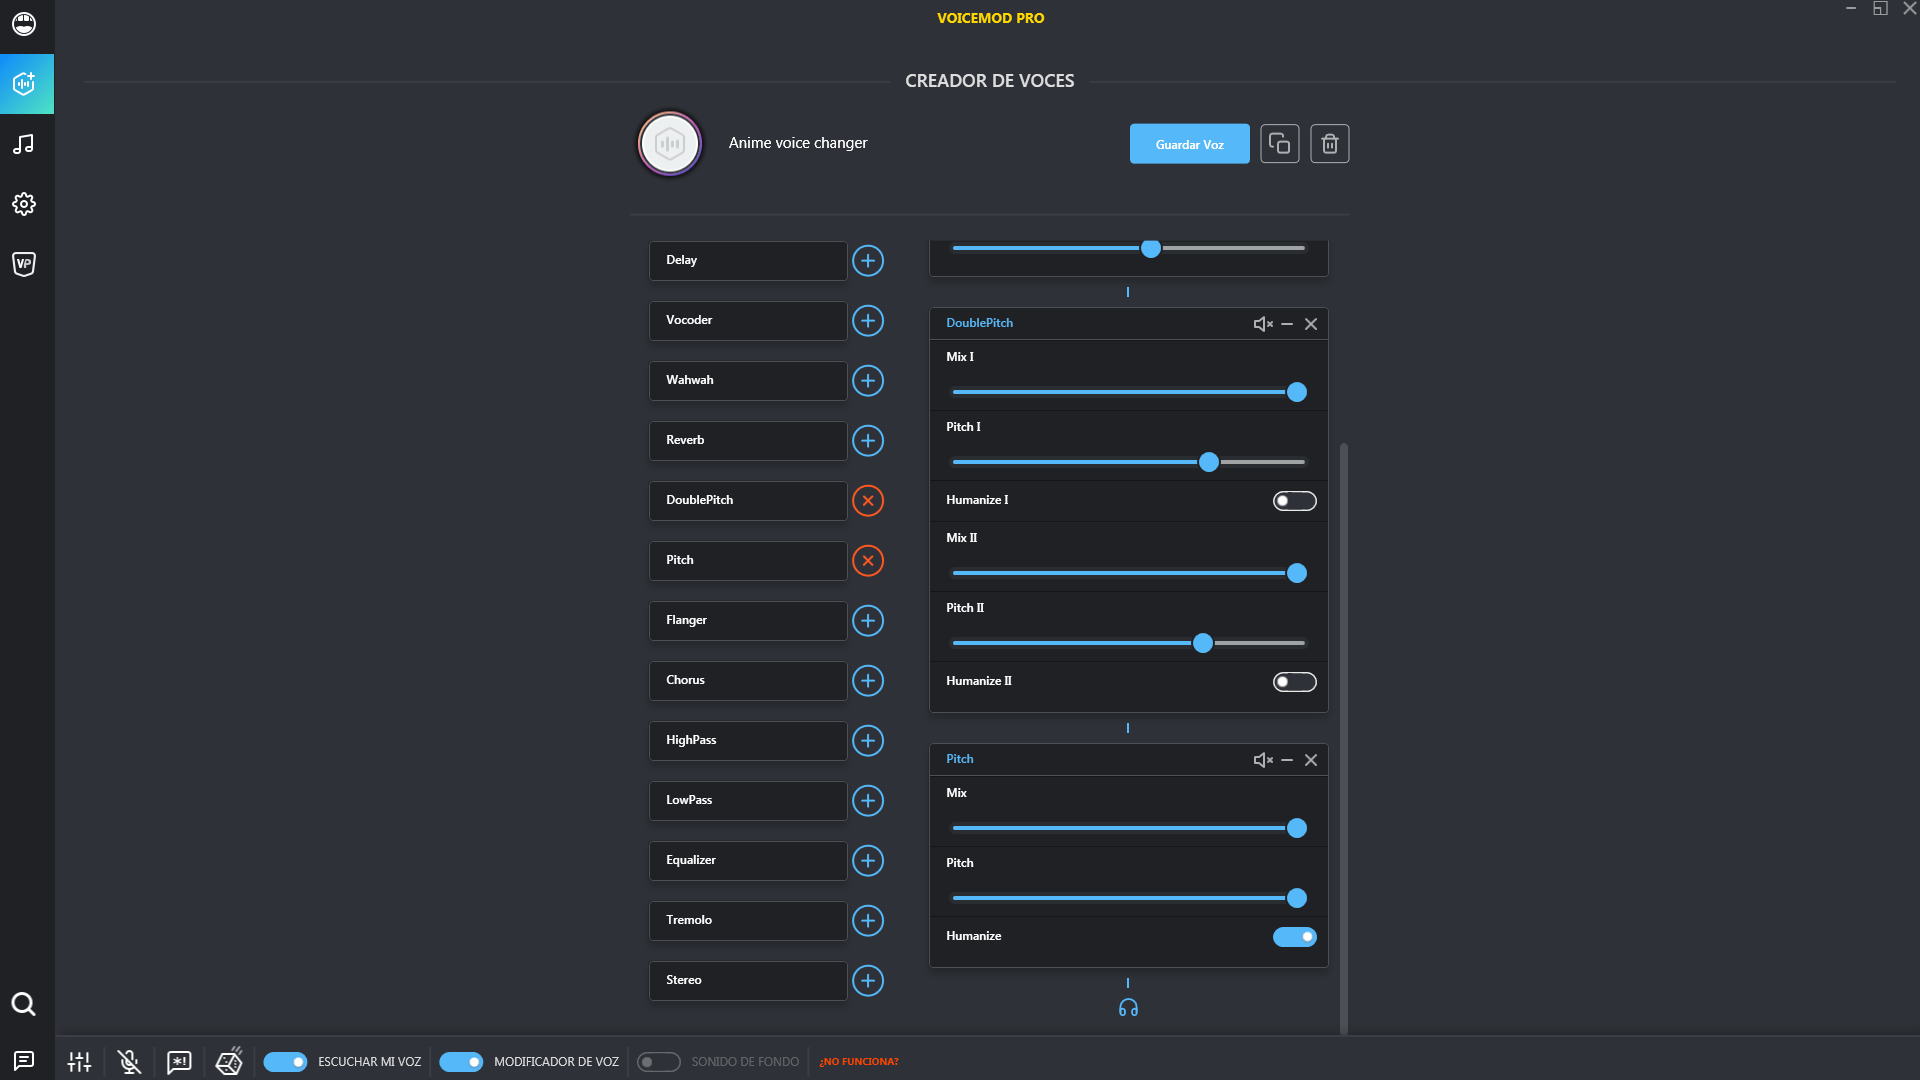The height and width of the screenshot is (1080, 1920).
Task: Toggle the muted microphone icon
Action: (129, 1062)
